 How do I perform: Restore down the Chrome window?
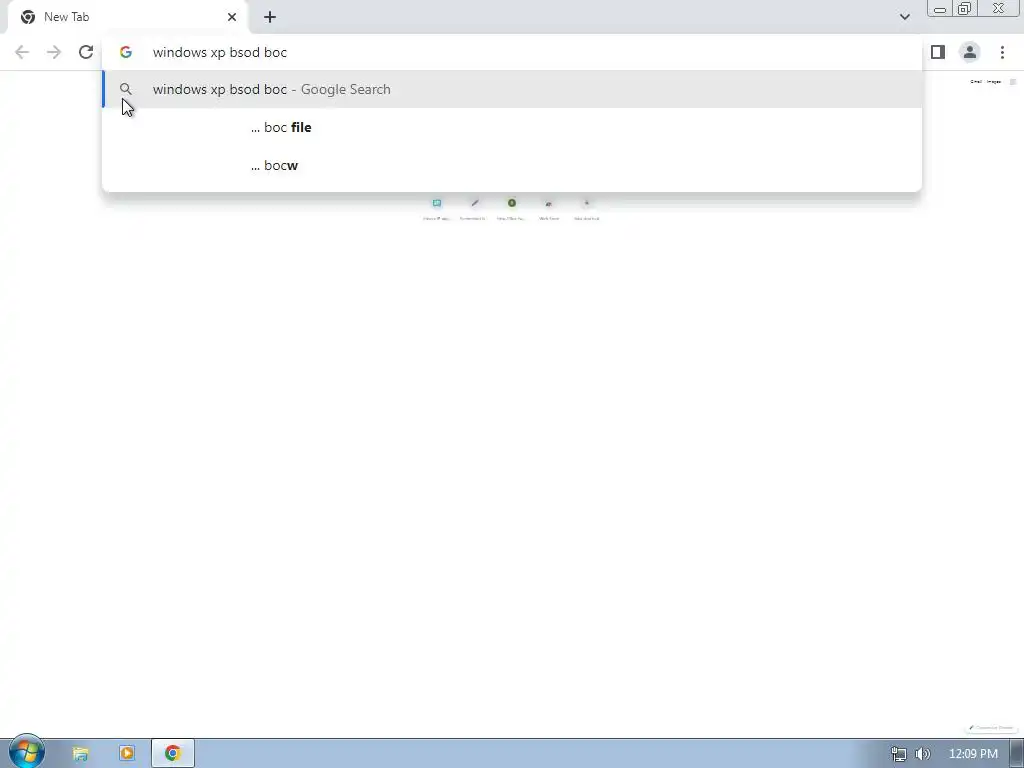coord(964,8)
